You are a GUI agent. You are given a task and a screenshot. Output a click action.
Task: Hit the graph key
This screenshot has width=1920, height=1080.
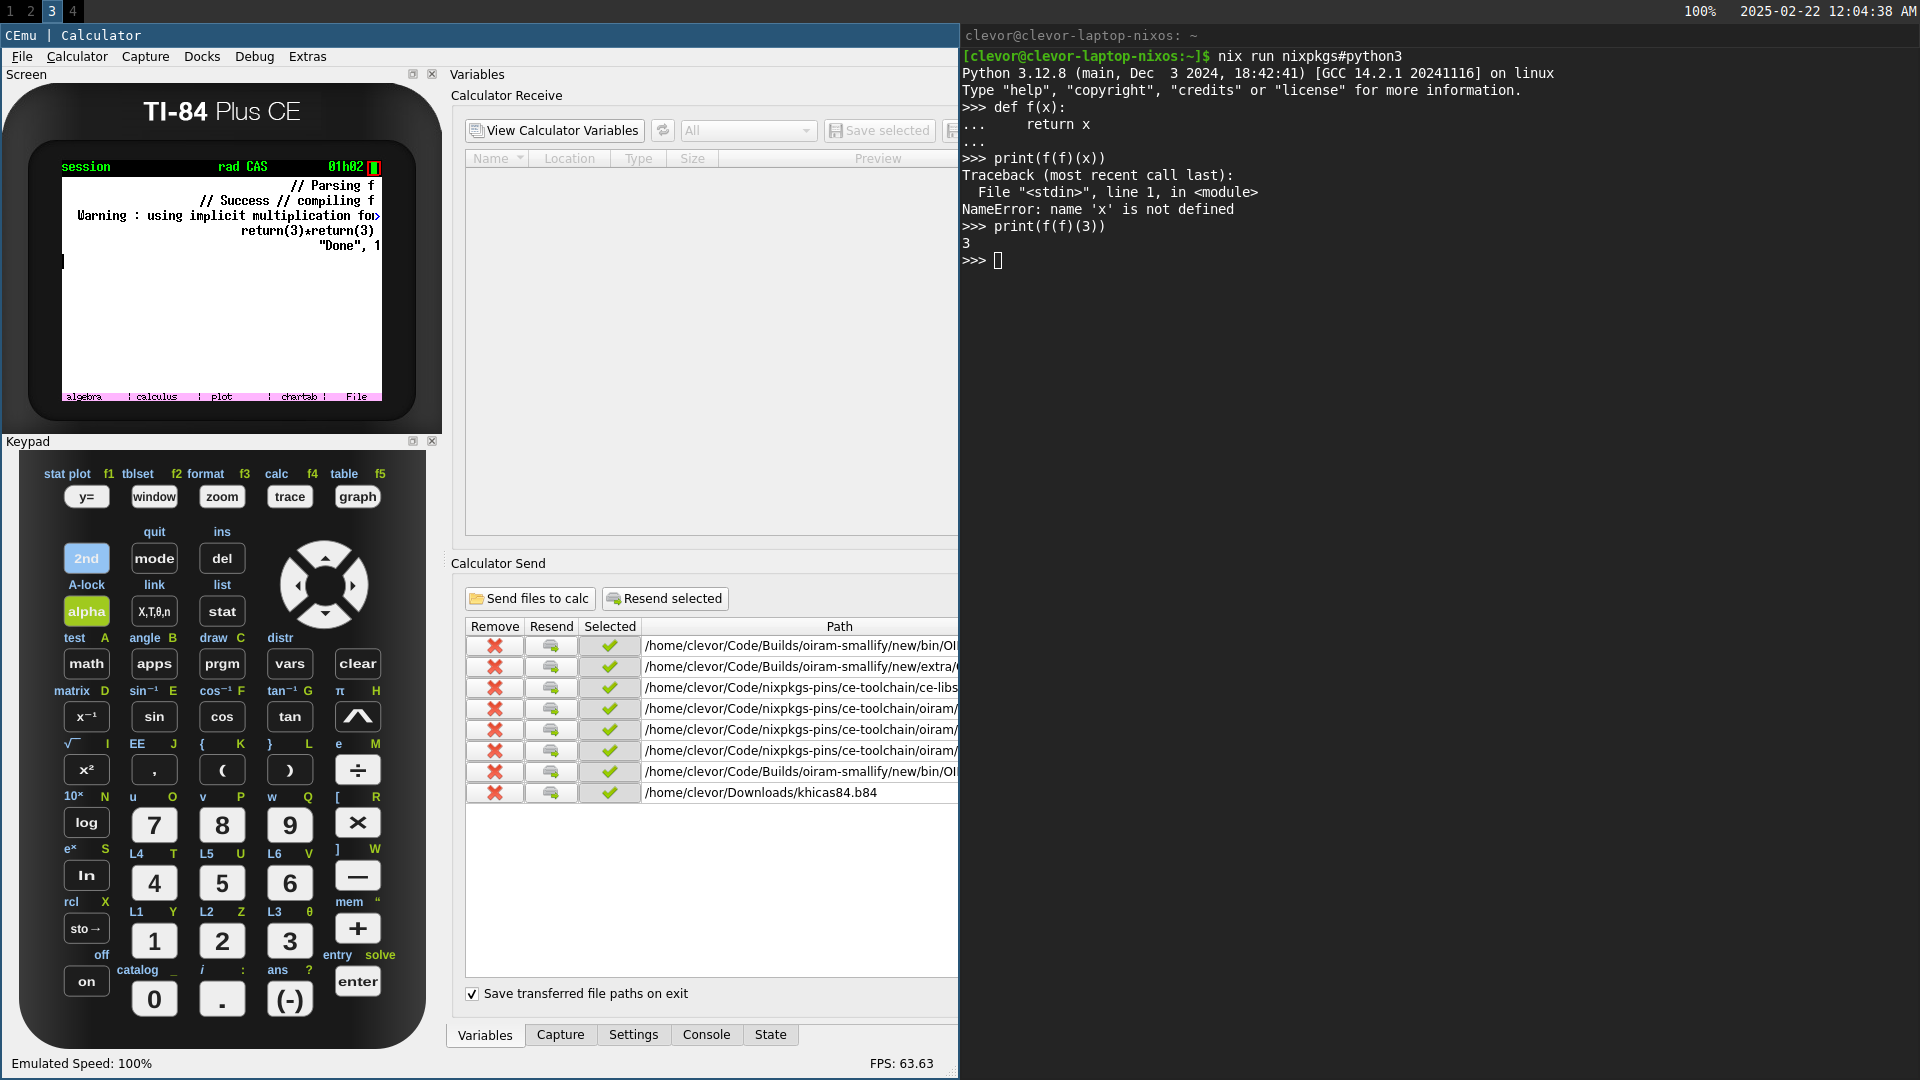click(358, 497)
